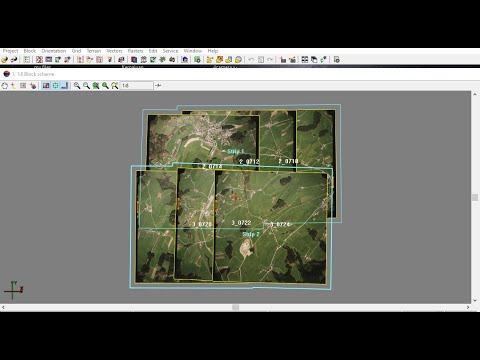The image size is (480, 360).
Task: Click the redo arrow in main toolbar
Action: pos(270,60)
